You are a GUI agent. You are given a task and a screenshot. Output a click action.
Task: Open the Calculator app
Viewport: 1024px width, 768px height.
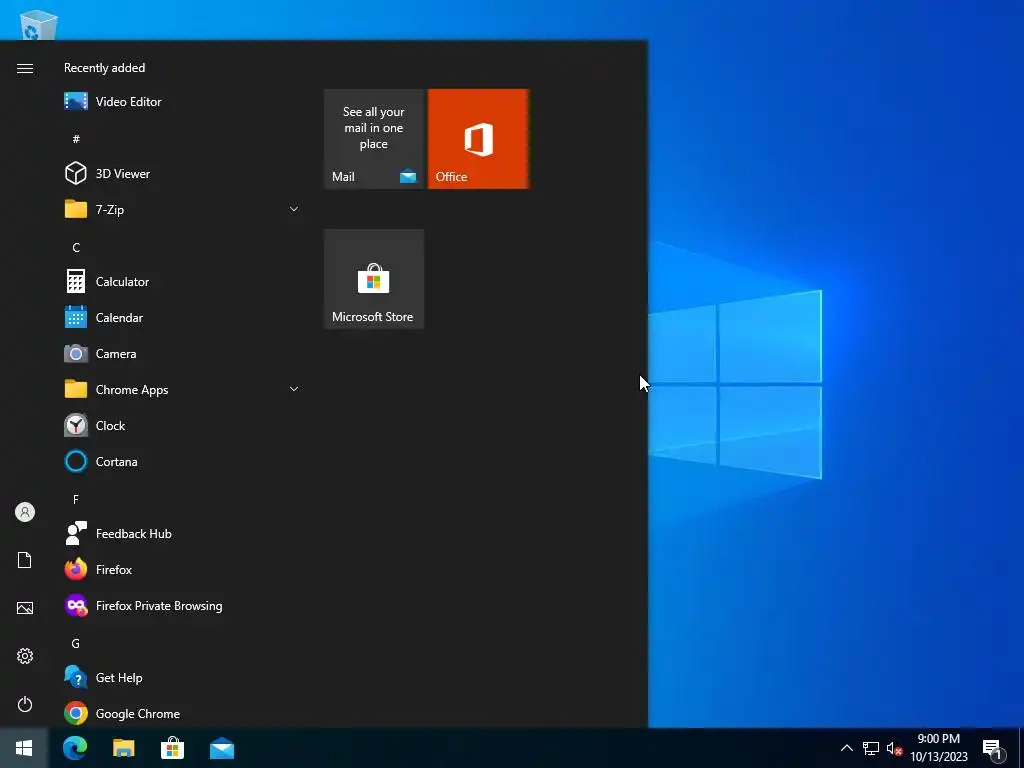182,281
